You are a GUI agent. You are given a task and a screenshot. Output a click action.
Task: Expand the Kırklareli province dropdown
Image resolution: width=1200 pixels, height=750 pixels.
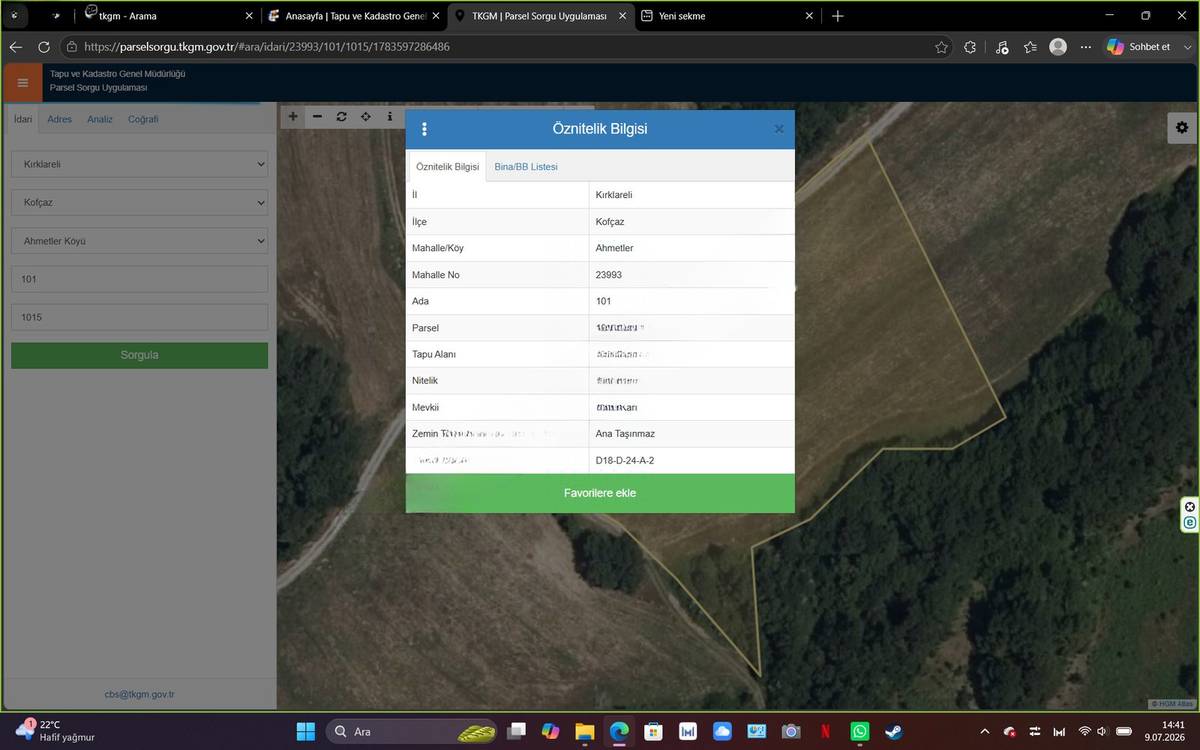click(140, 164)
